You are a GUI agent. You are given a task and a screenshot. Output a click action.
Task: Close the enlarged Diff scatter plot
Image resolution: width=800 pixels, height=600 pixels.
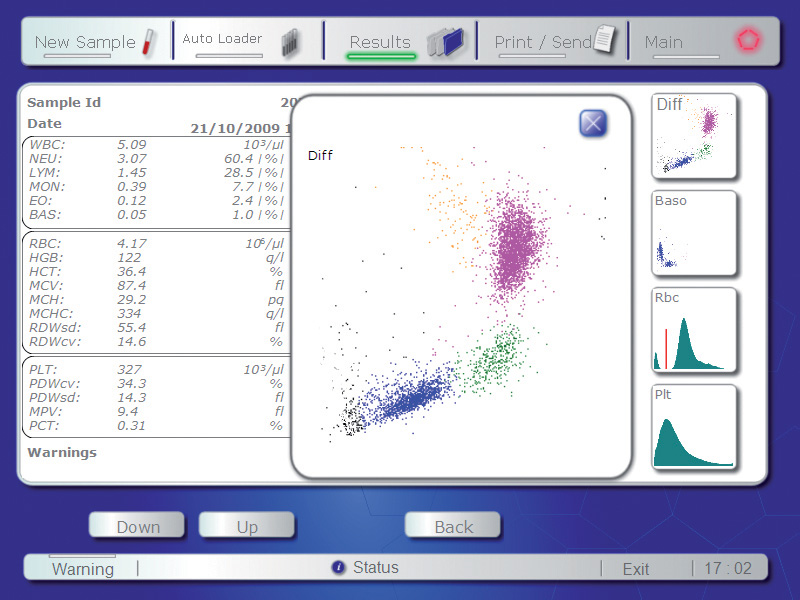(593, 123)
